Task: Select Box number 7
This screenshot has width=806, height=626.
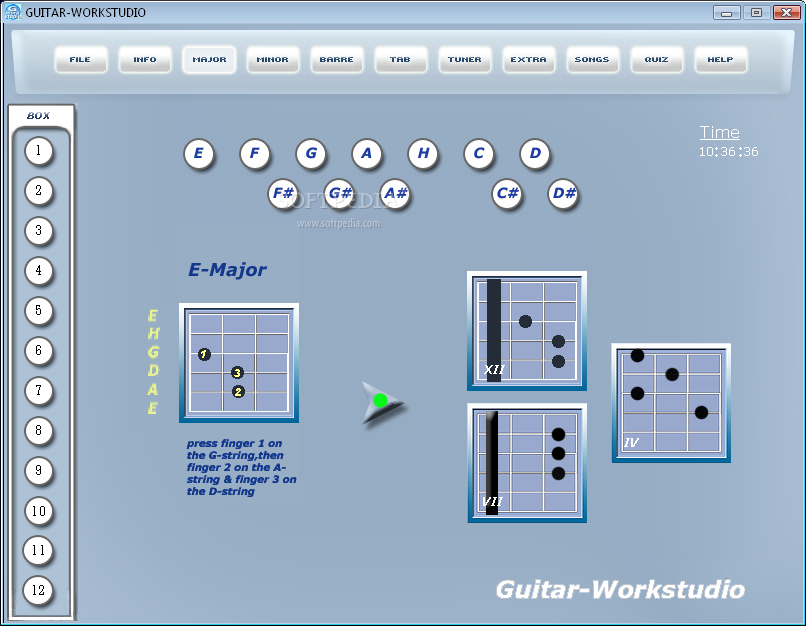Action: [39, 391]
